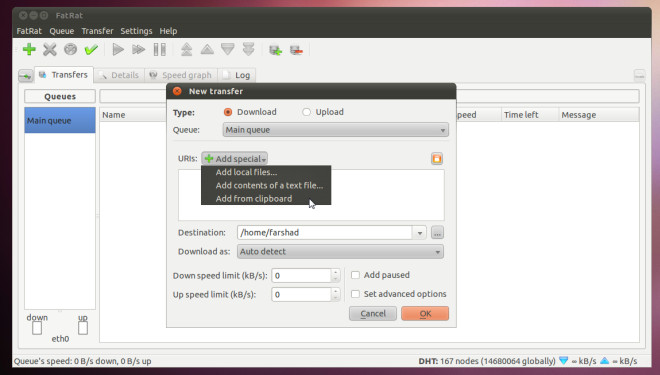The image size is (660, 375).
Task: Select the Upload radio button
Action: pyautogui.click(x=306, y=112)
